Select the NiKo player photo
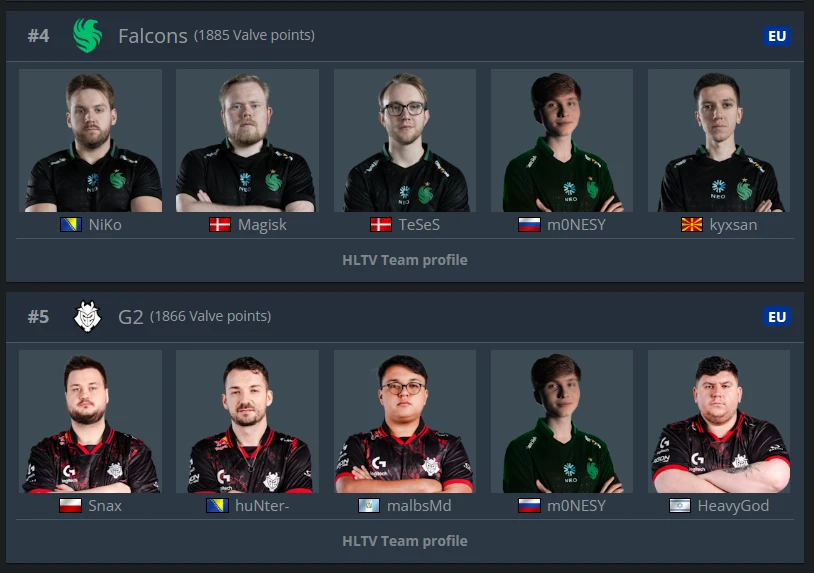This screenshot has width=814, height=573. (90, 140)
